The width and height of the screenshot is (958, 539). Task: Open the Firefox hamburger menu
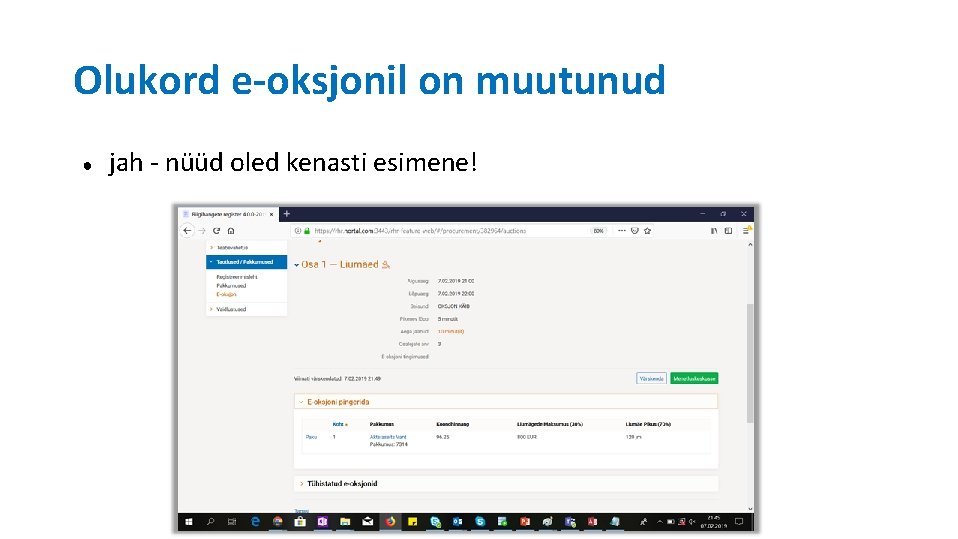point(746,230)
